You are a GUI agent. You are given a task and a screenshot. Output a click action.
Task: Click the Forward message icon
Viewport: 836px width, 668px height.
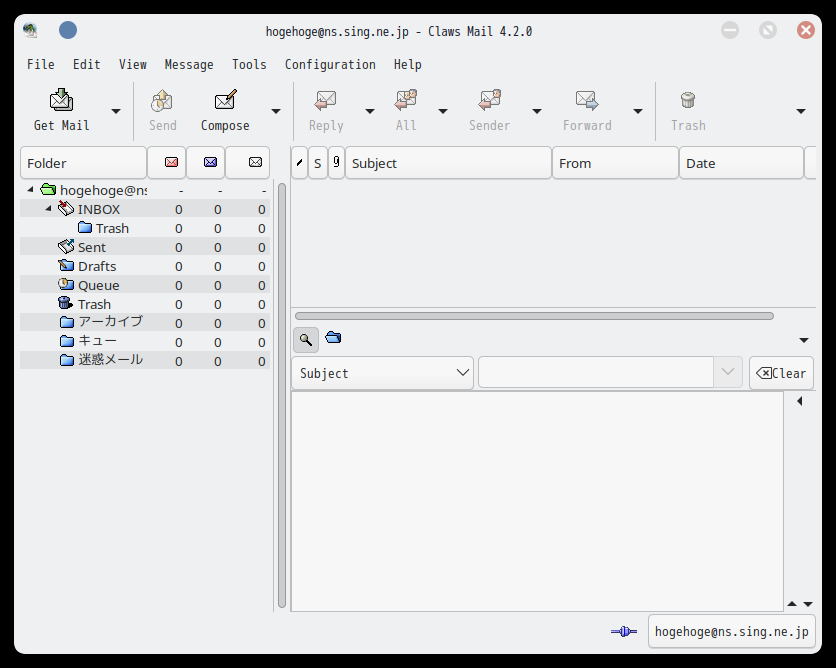click(x=587, y=100)
